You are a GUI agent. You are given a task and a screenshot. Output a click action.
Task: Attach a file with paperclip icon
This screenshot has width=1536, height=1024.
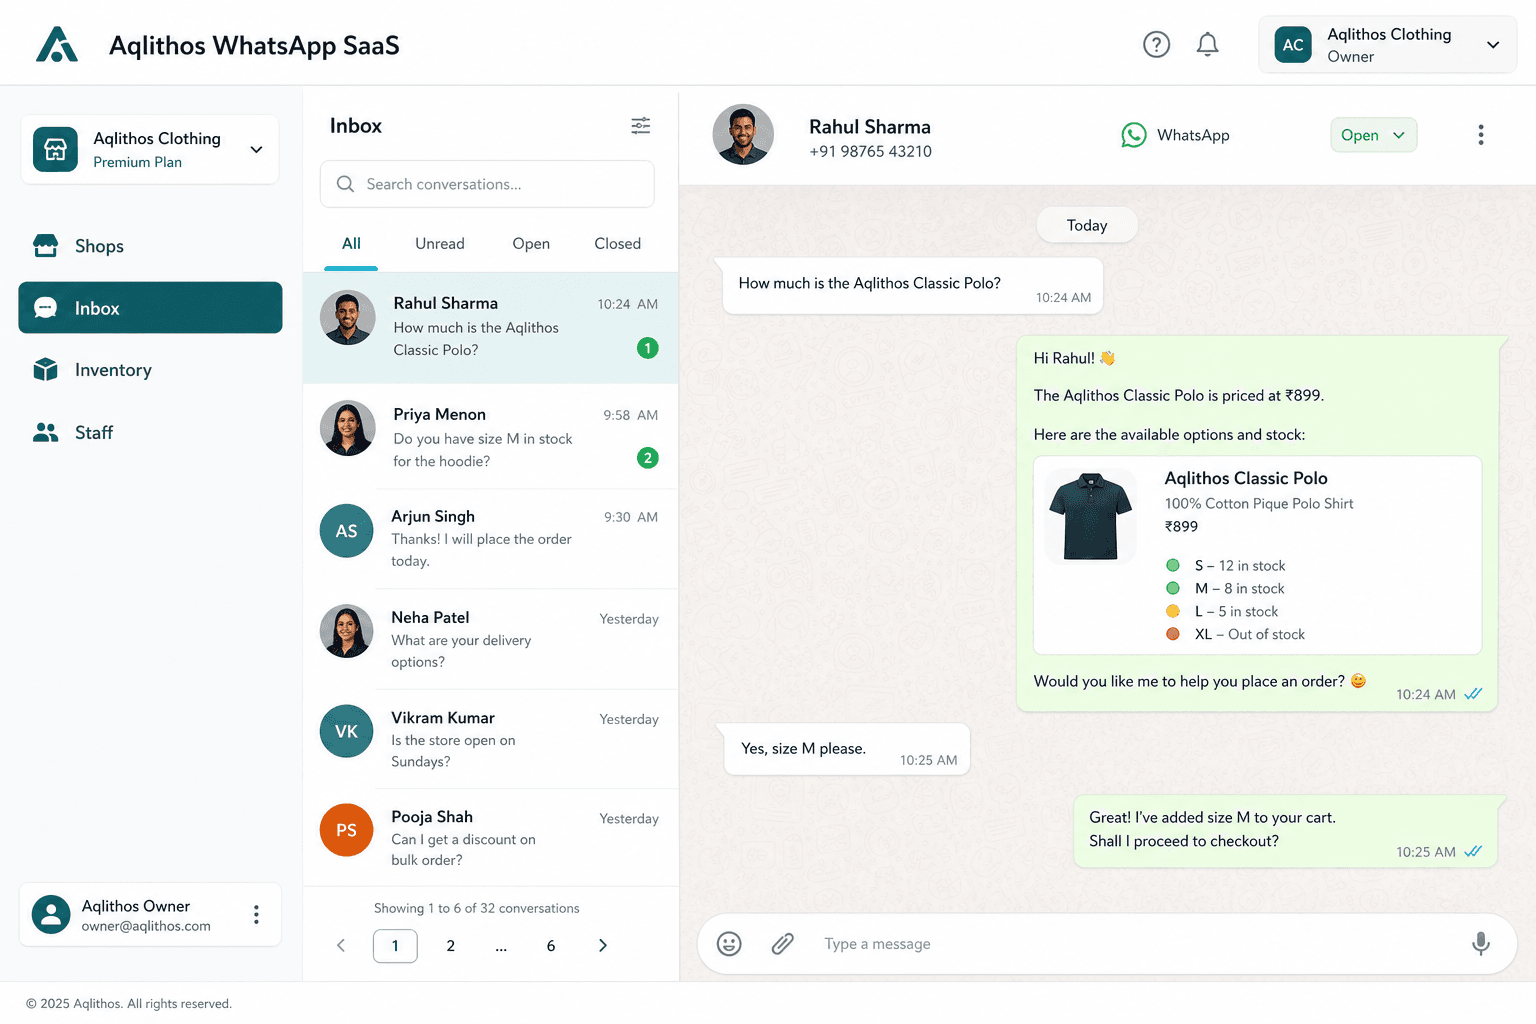(783, 944)
